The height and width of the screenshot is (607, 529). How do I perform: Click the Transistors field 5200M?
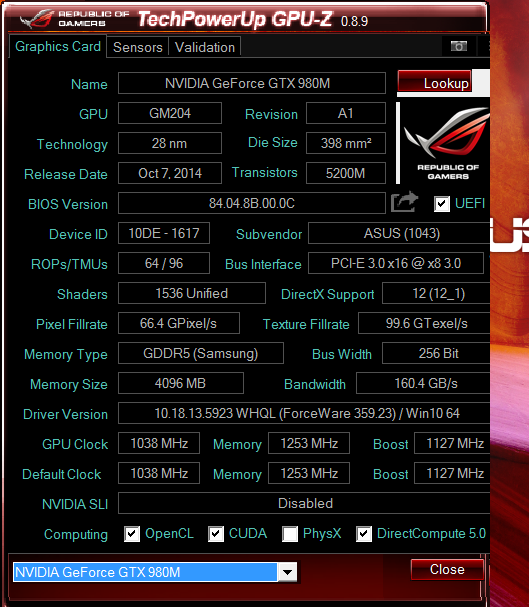(346, 173)
